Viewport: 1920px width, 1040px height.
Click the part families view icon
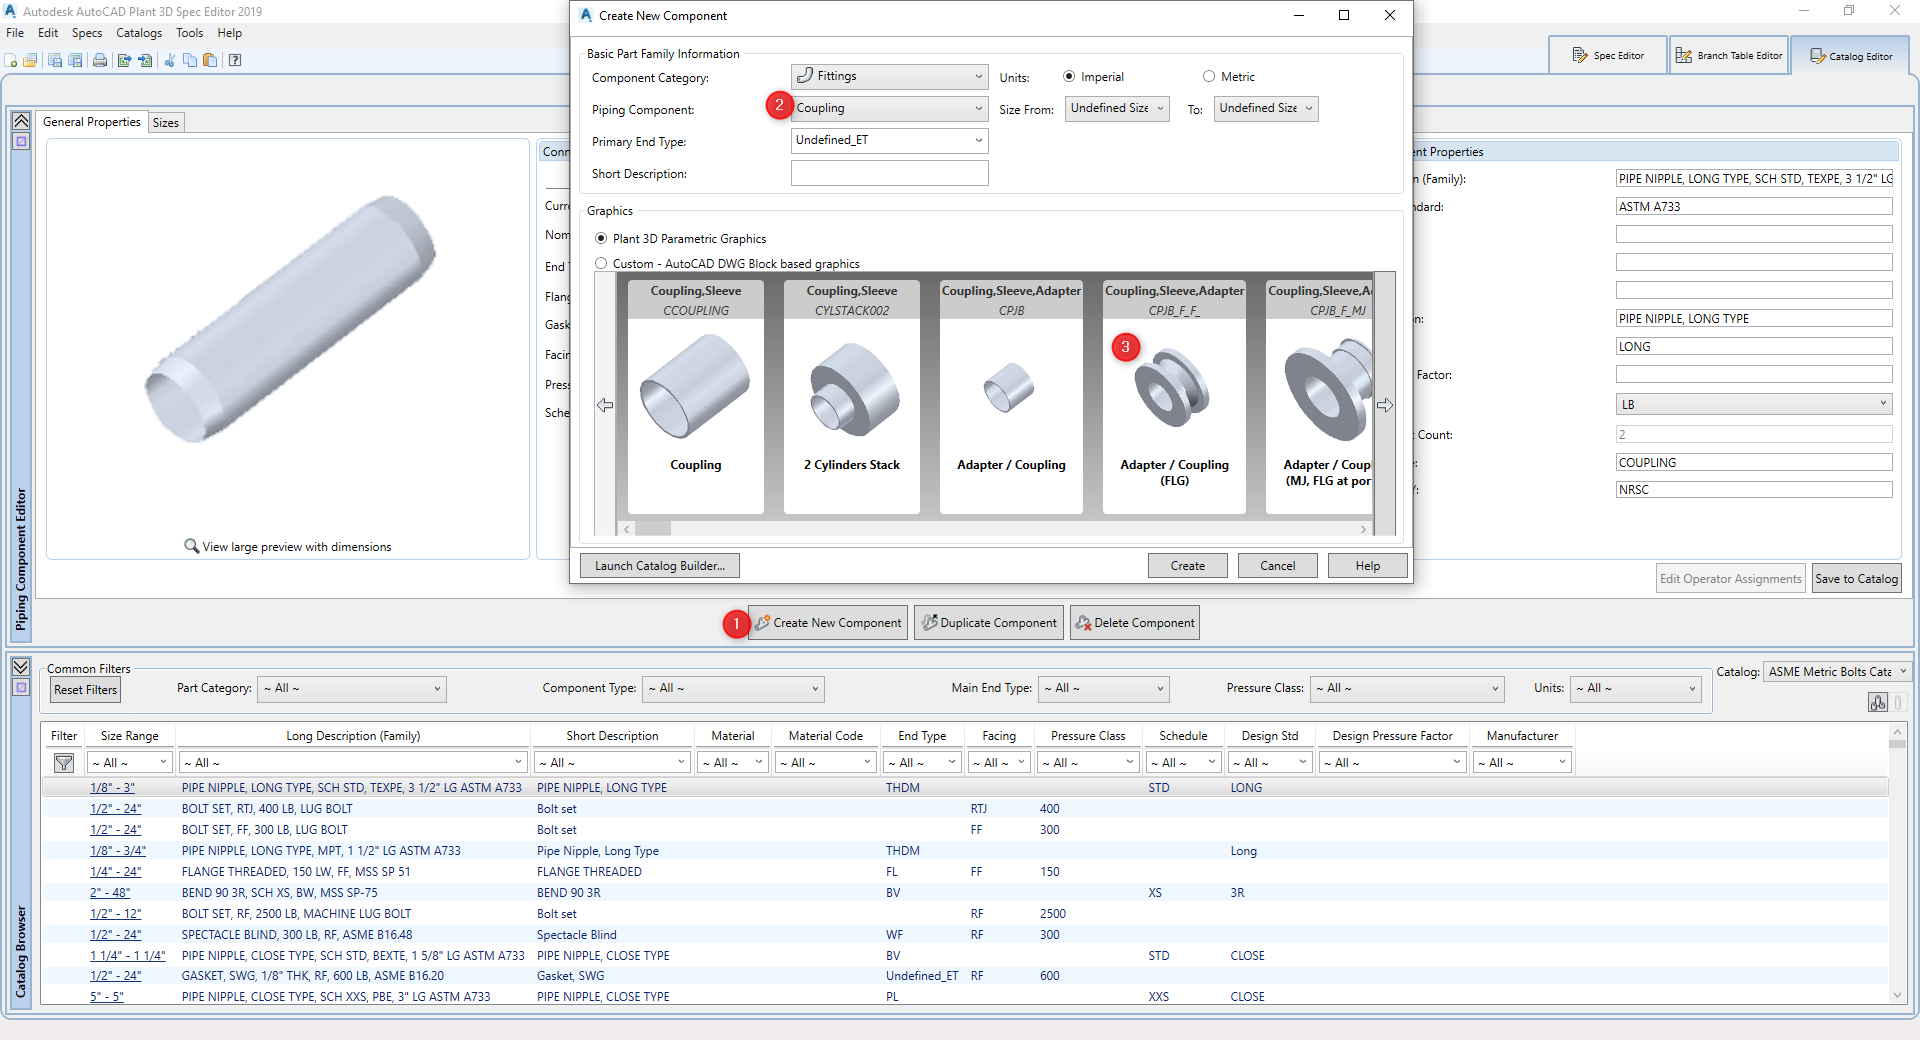pos(1877,703)
